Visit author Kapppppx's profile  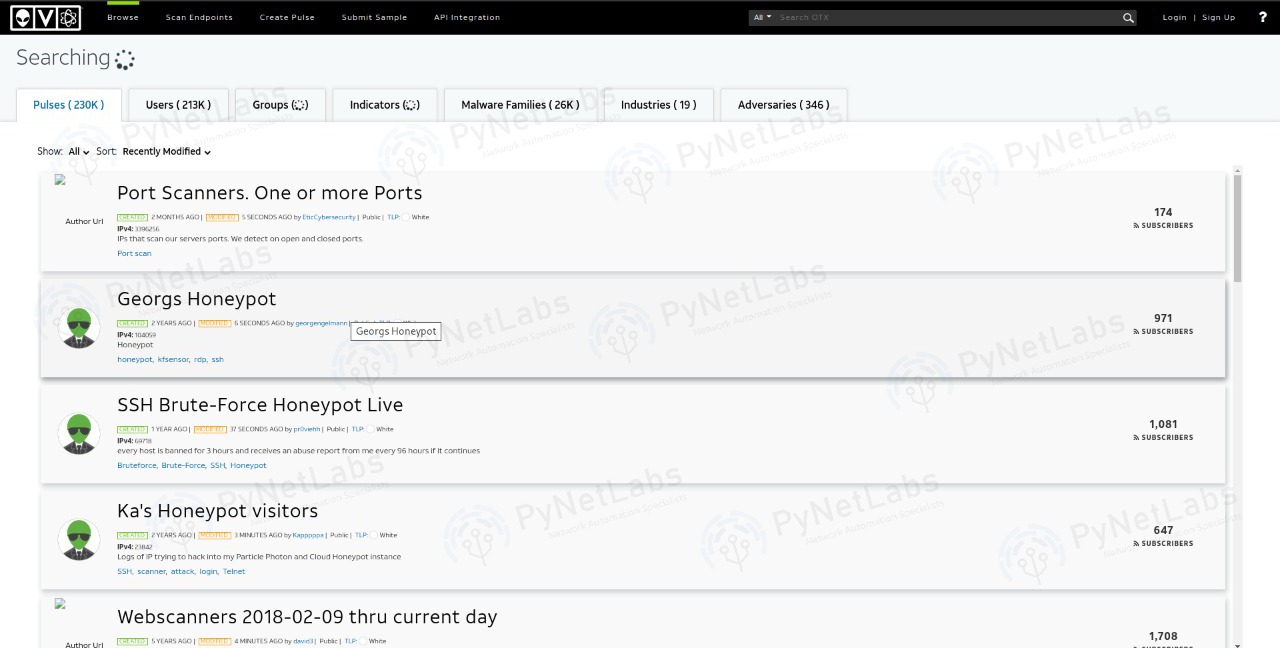pyautogui.click(x=308, y=535)
